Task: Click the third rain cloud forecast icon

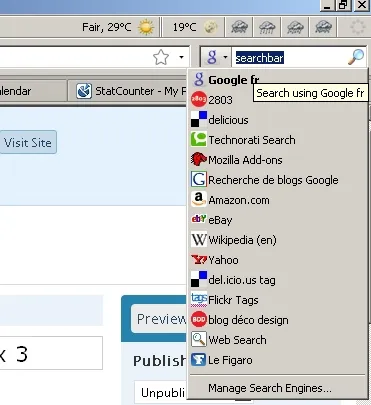Action: pyautogui.click(x=295, y=27)
